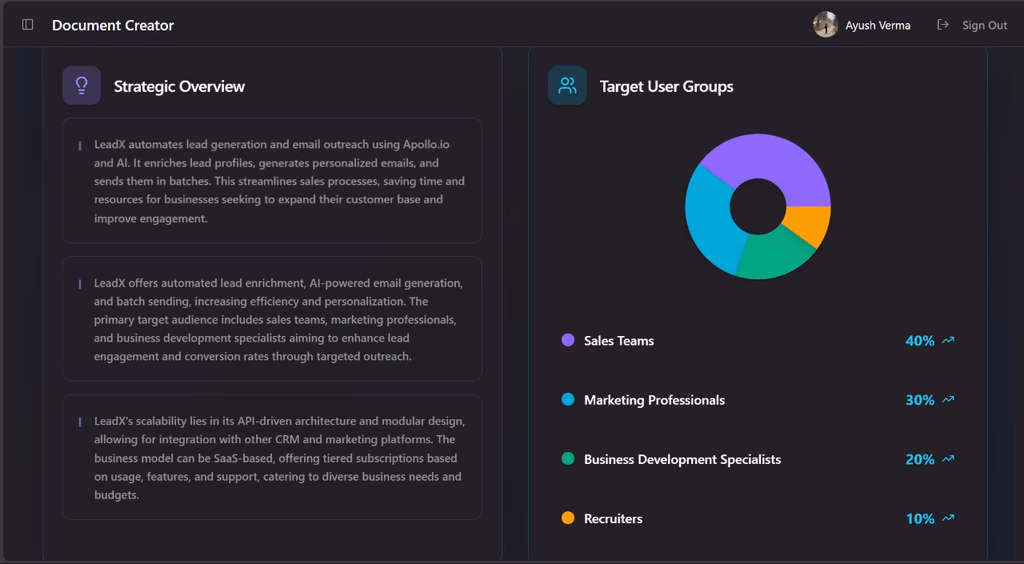Click the trend arrow next to 30%
Screen dimensions: 1024x564
point(948,400)
